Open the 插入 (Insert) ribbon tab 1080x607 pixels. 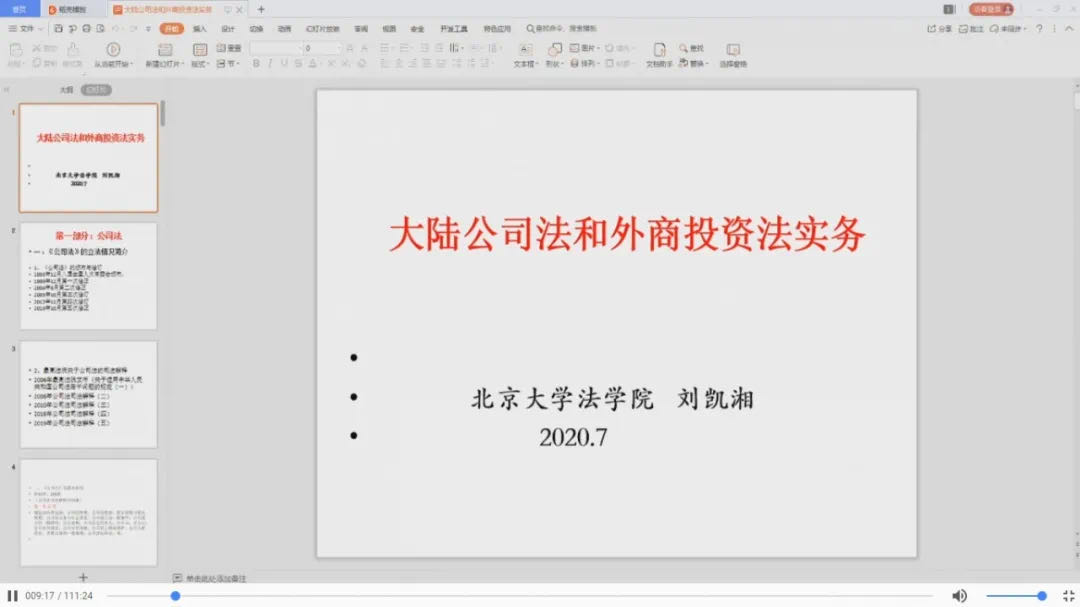(200, 29)
